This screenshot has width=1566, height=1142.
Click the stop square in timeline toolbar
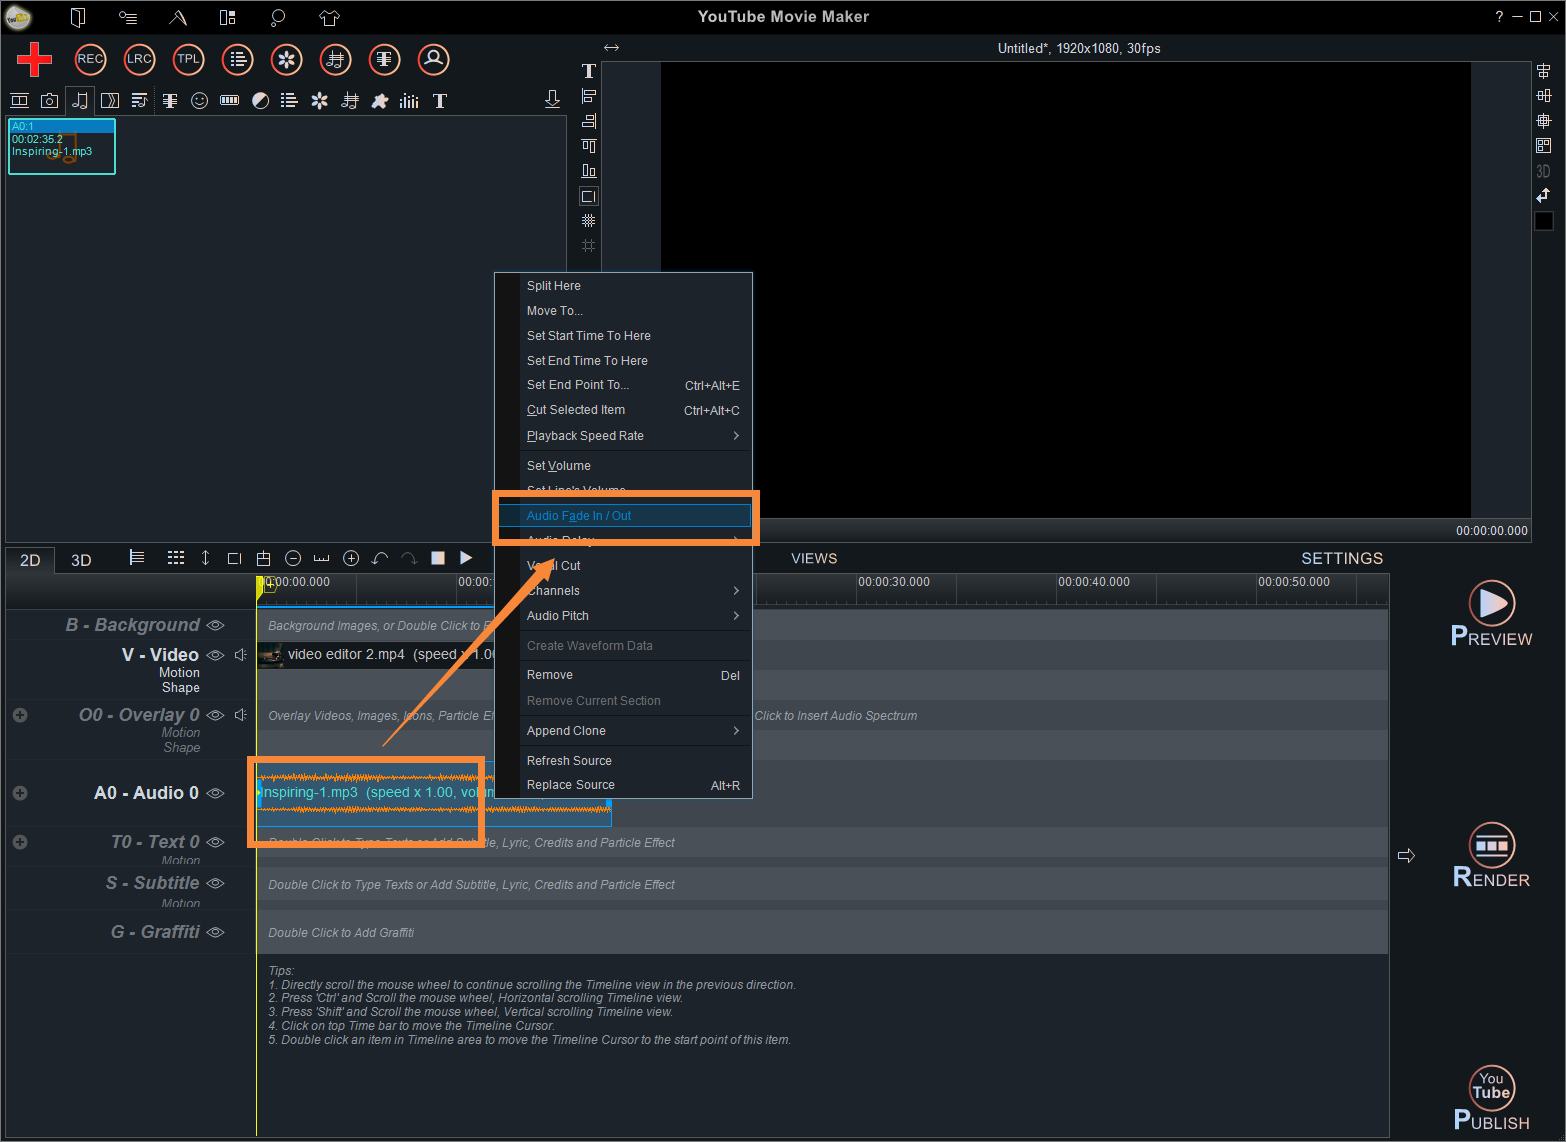point(438,558)
